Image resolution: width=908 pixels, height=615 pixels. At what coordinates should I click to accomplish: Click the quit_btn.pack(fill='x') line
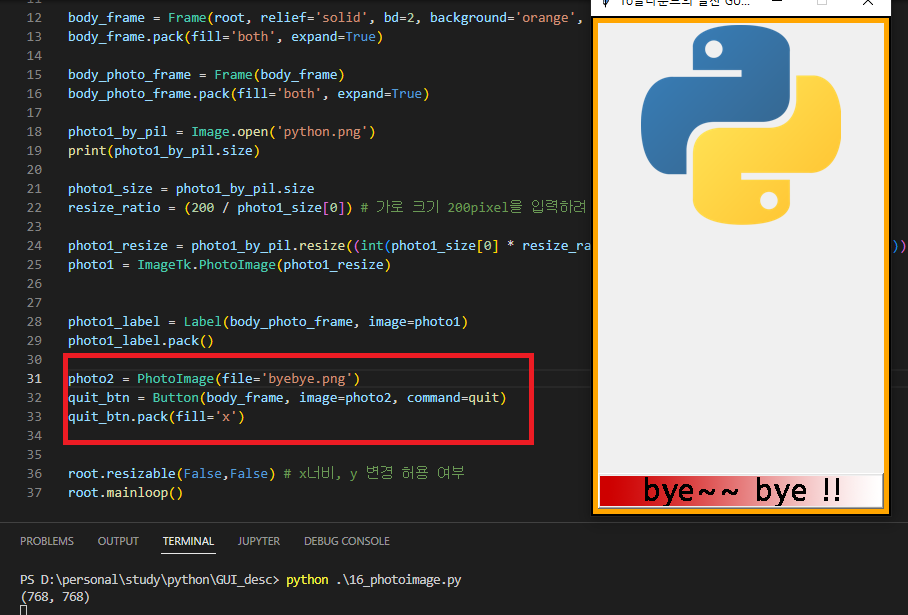tap(156, 417)
